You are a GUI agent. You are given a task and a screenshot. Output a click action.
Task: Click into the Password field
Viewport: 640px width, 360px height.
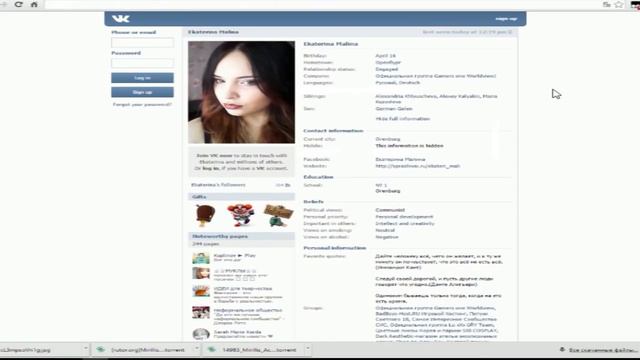point(142,63)
